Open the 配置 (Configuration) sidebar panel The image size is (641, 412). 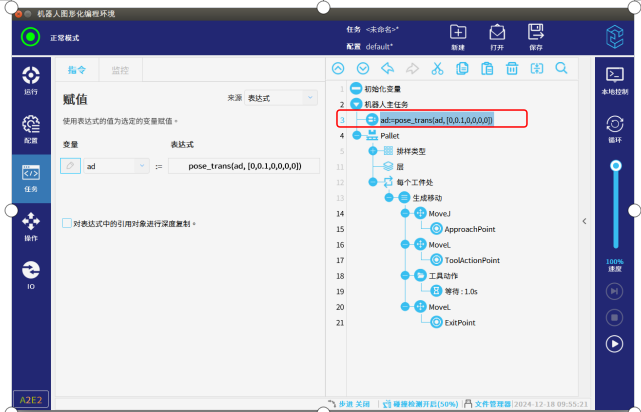coord(31,129)
